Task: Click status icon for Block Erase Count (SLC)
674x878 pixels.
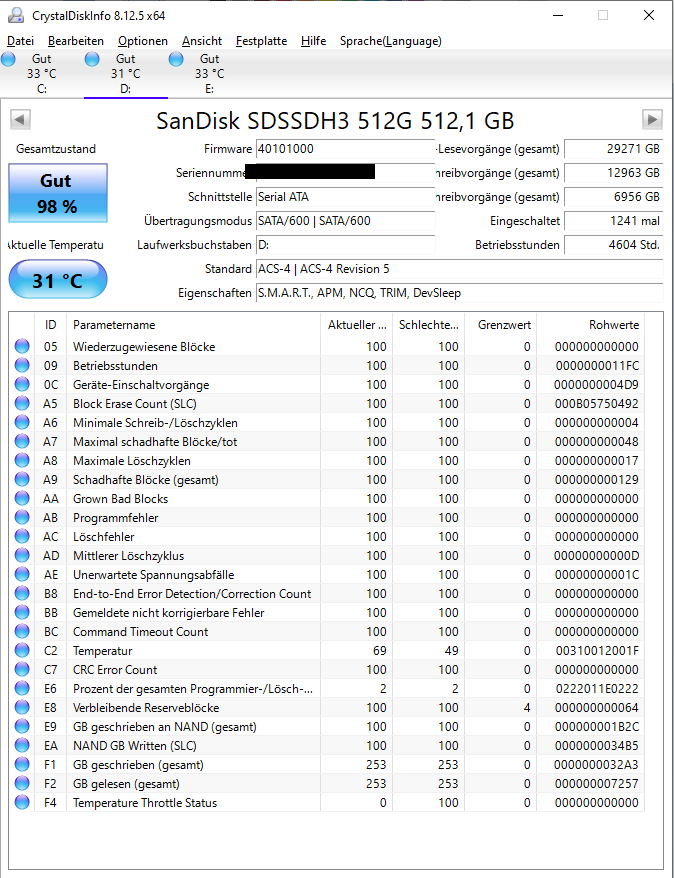Action: tap(22, 404)
